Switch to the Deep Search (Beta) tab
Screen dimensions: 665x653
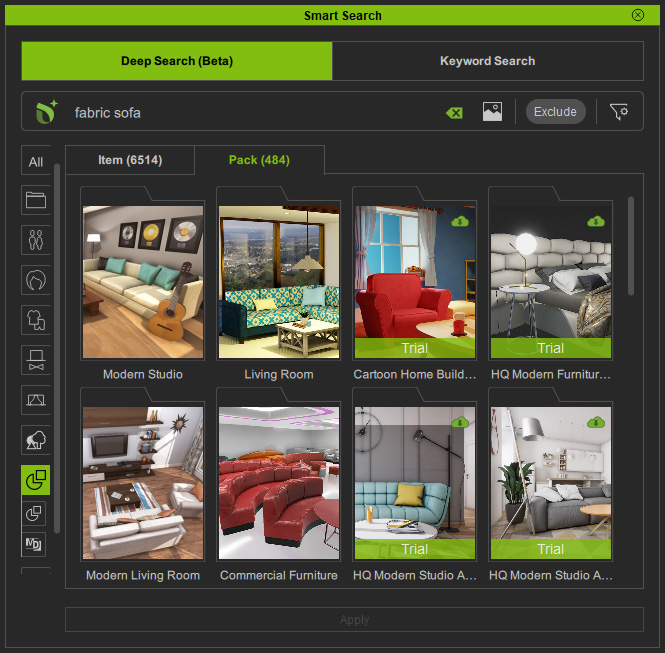click(x=177, y=61)
